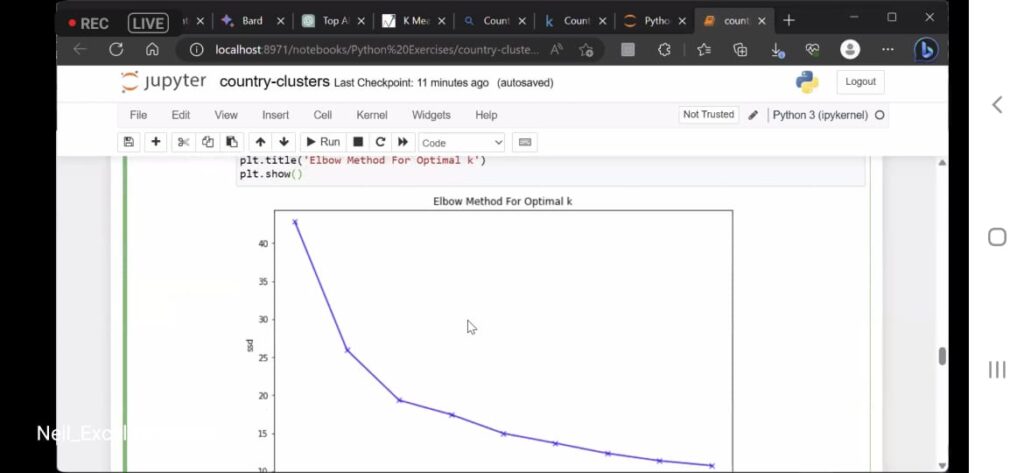Click the edit pencil icon beside Not Trusted

(x=753, y=115)
